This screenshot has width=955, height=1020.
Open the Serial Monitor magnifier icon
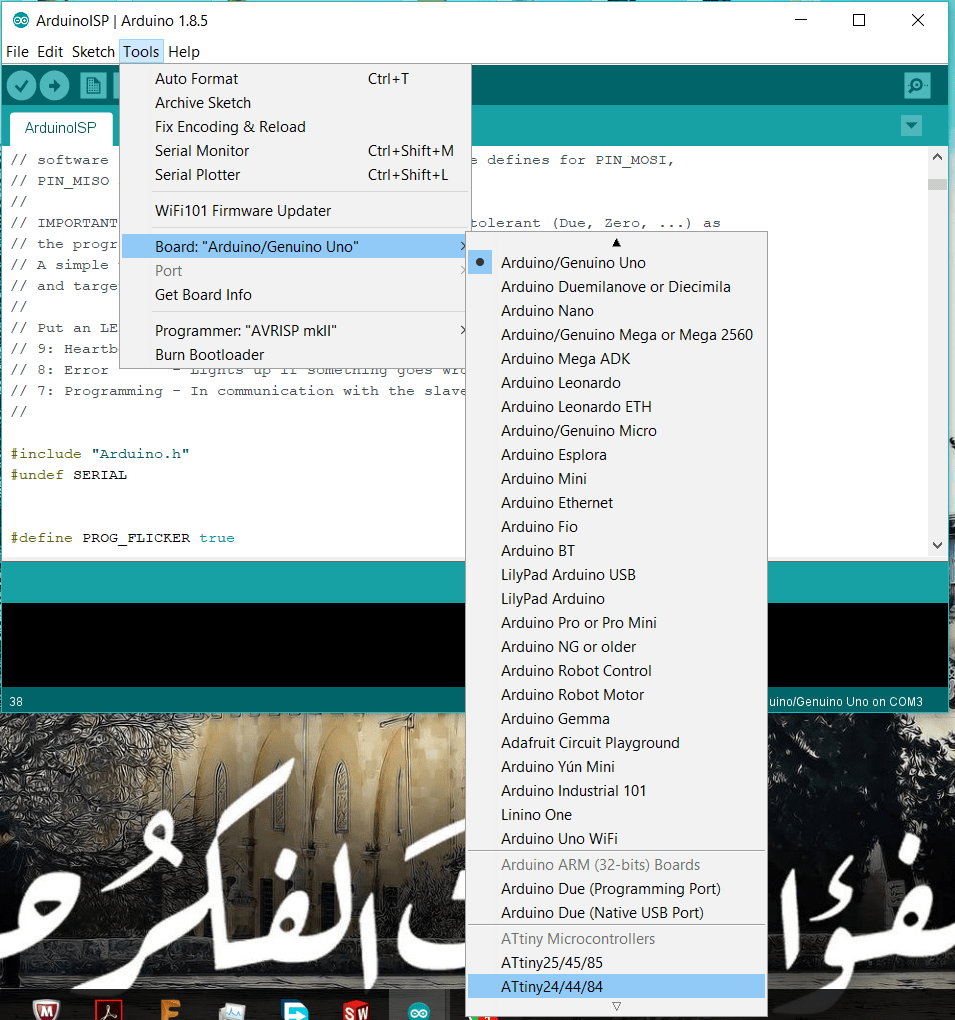click(917, 86)
